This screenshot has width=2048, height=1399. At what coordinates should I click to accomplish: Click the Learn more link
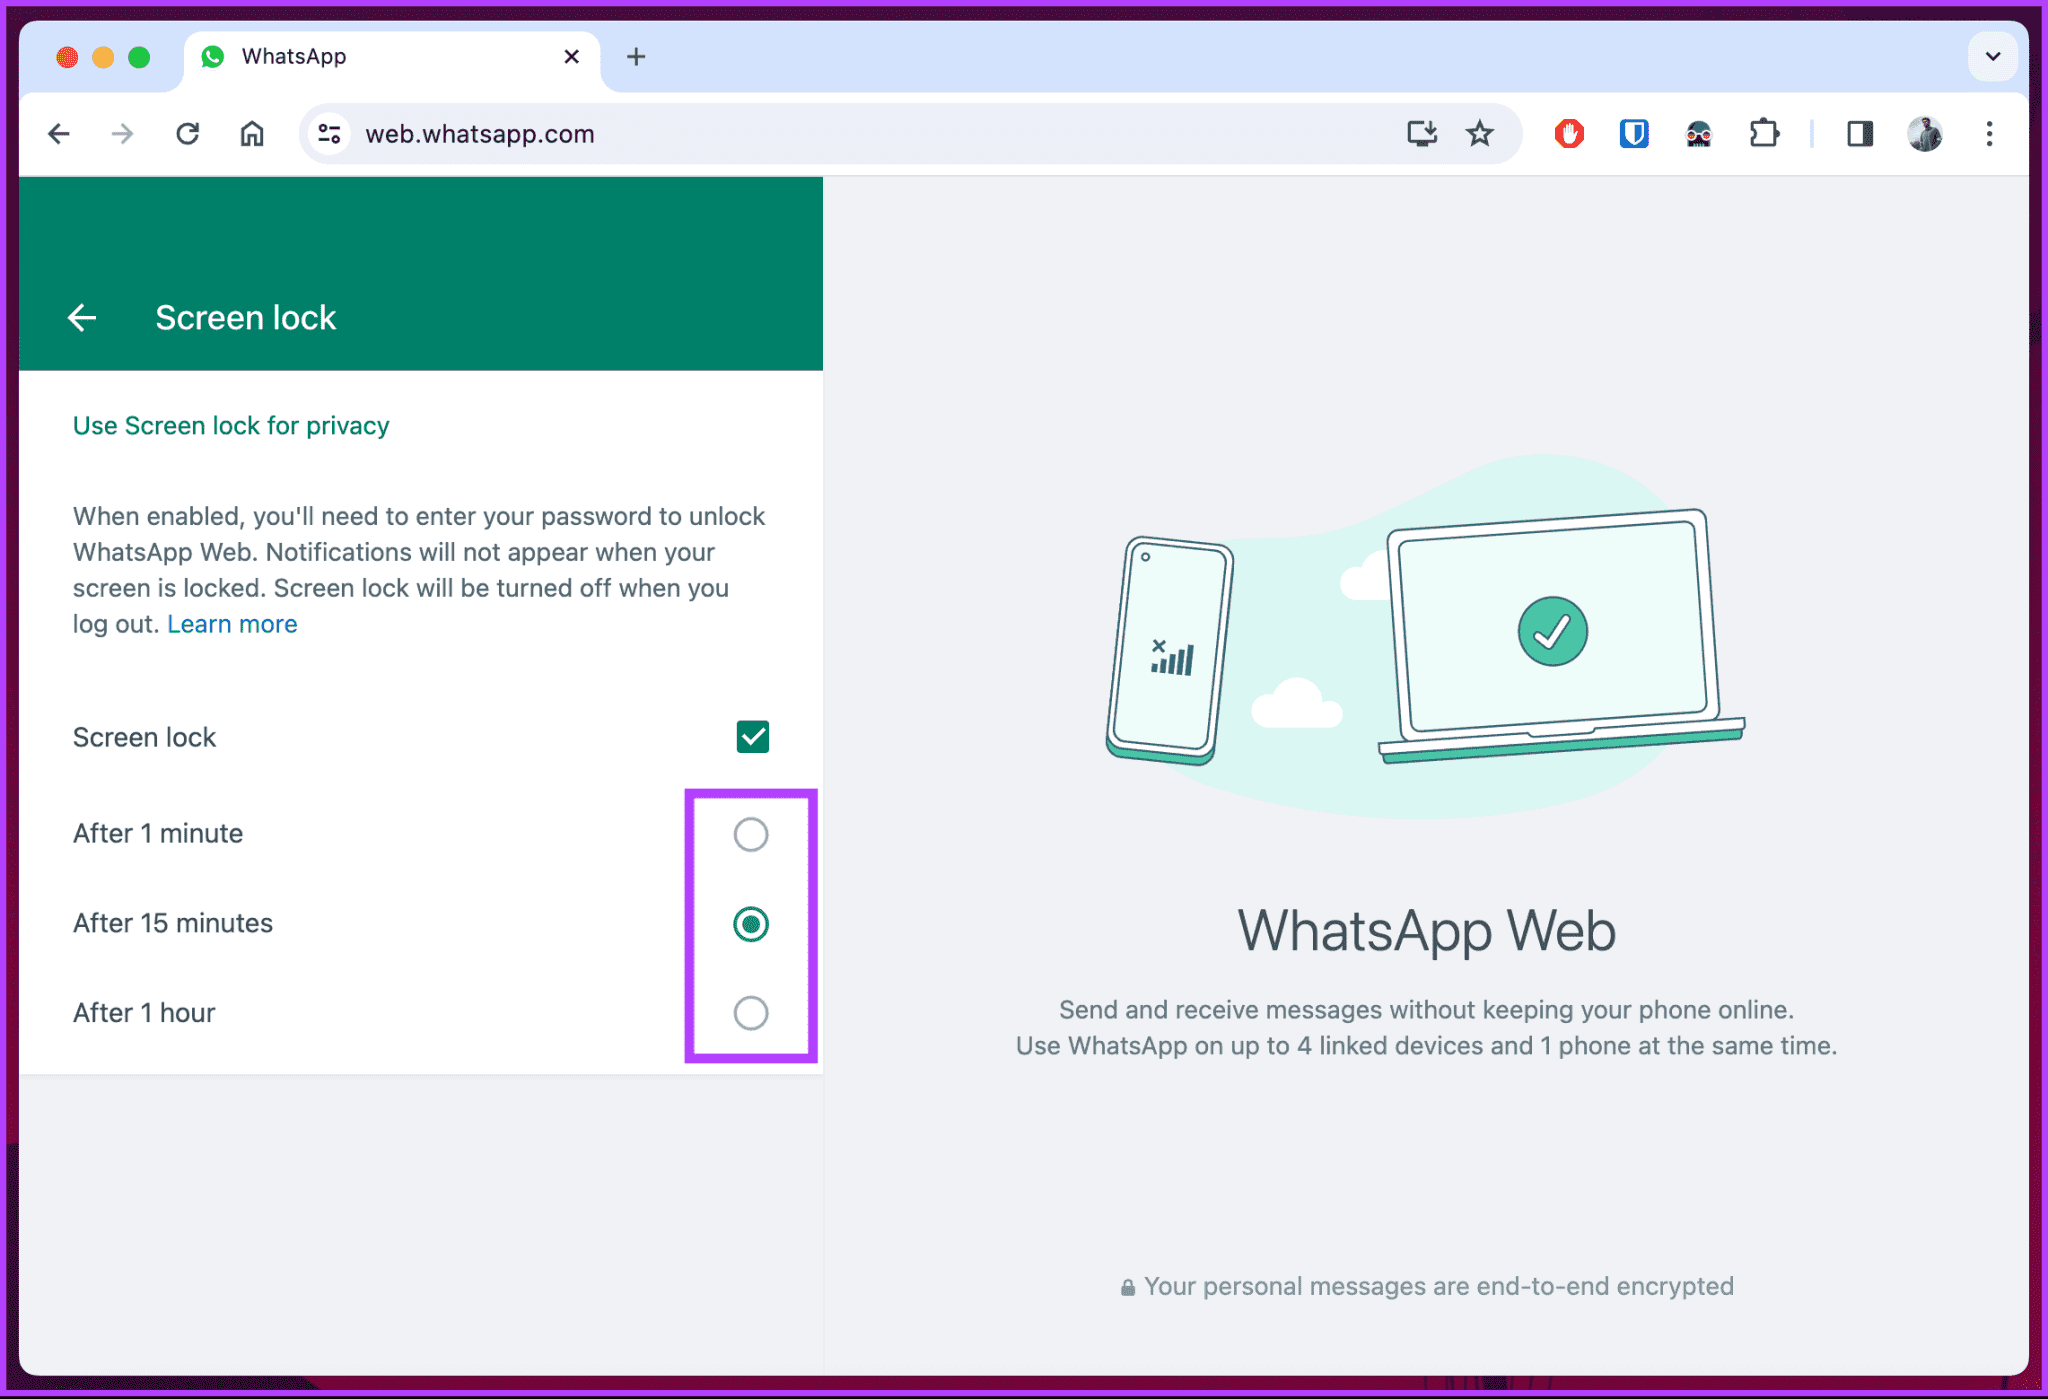pyautogui.click(x=233, y=624)
